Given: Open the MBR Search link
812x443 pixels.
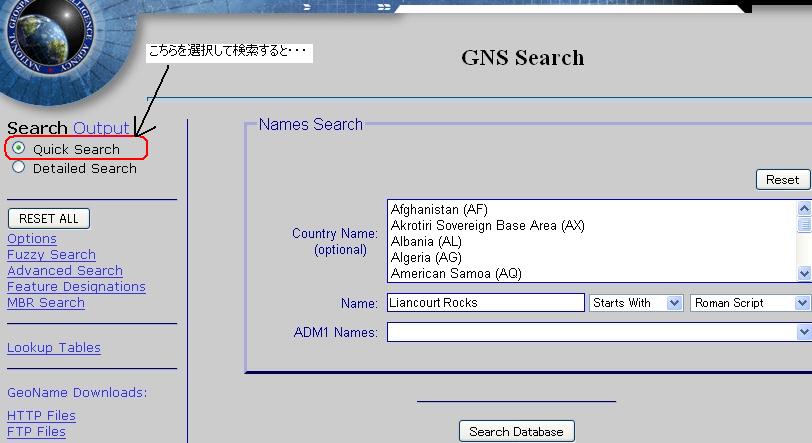Looking at the screenshot, I should coord(46,303).
